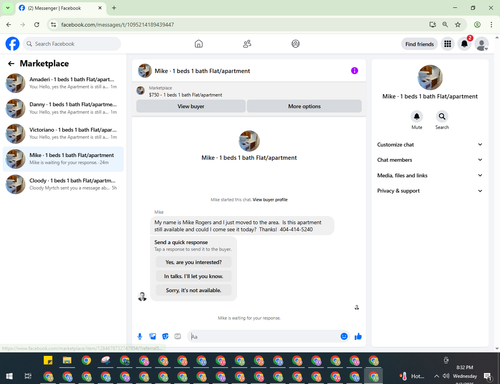Click the page scrollbar down arrow
Viewport: 500px width, 384px height.
coord(497,348)
